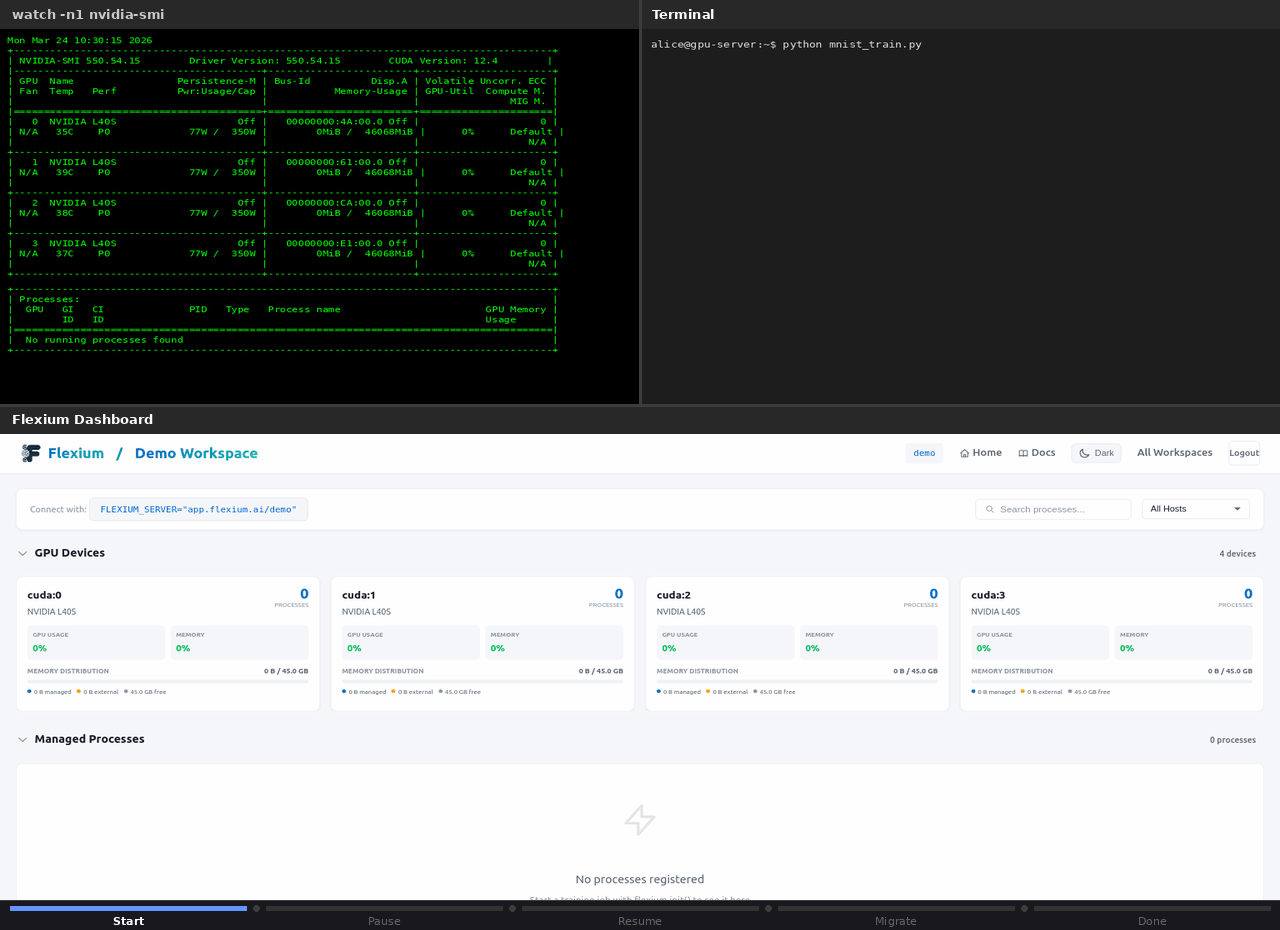Copy the FLEXIUM_SERVER connection string

tap(198, 509)
